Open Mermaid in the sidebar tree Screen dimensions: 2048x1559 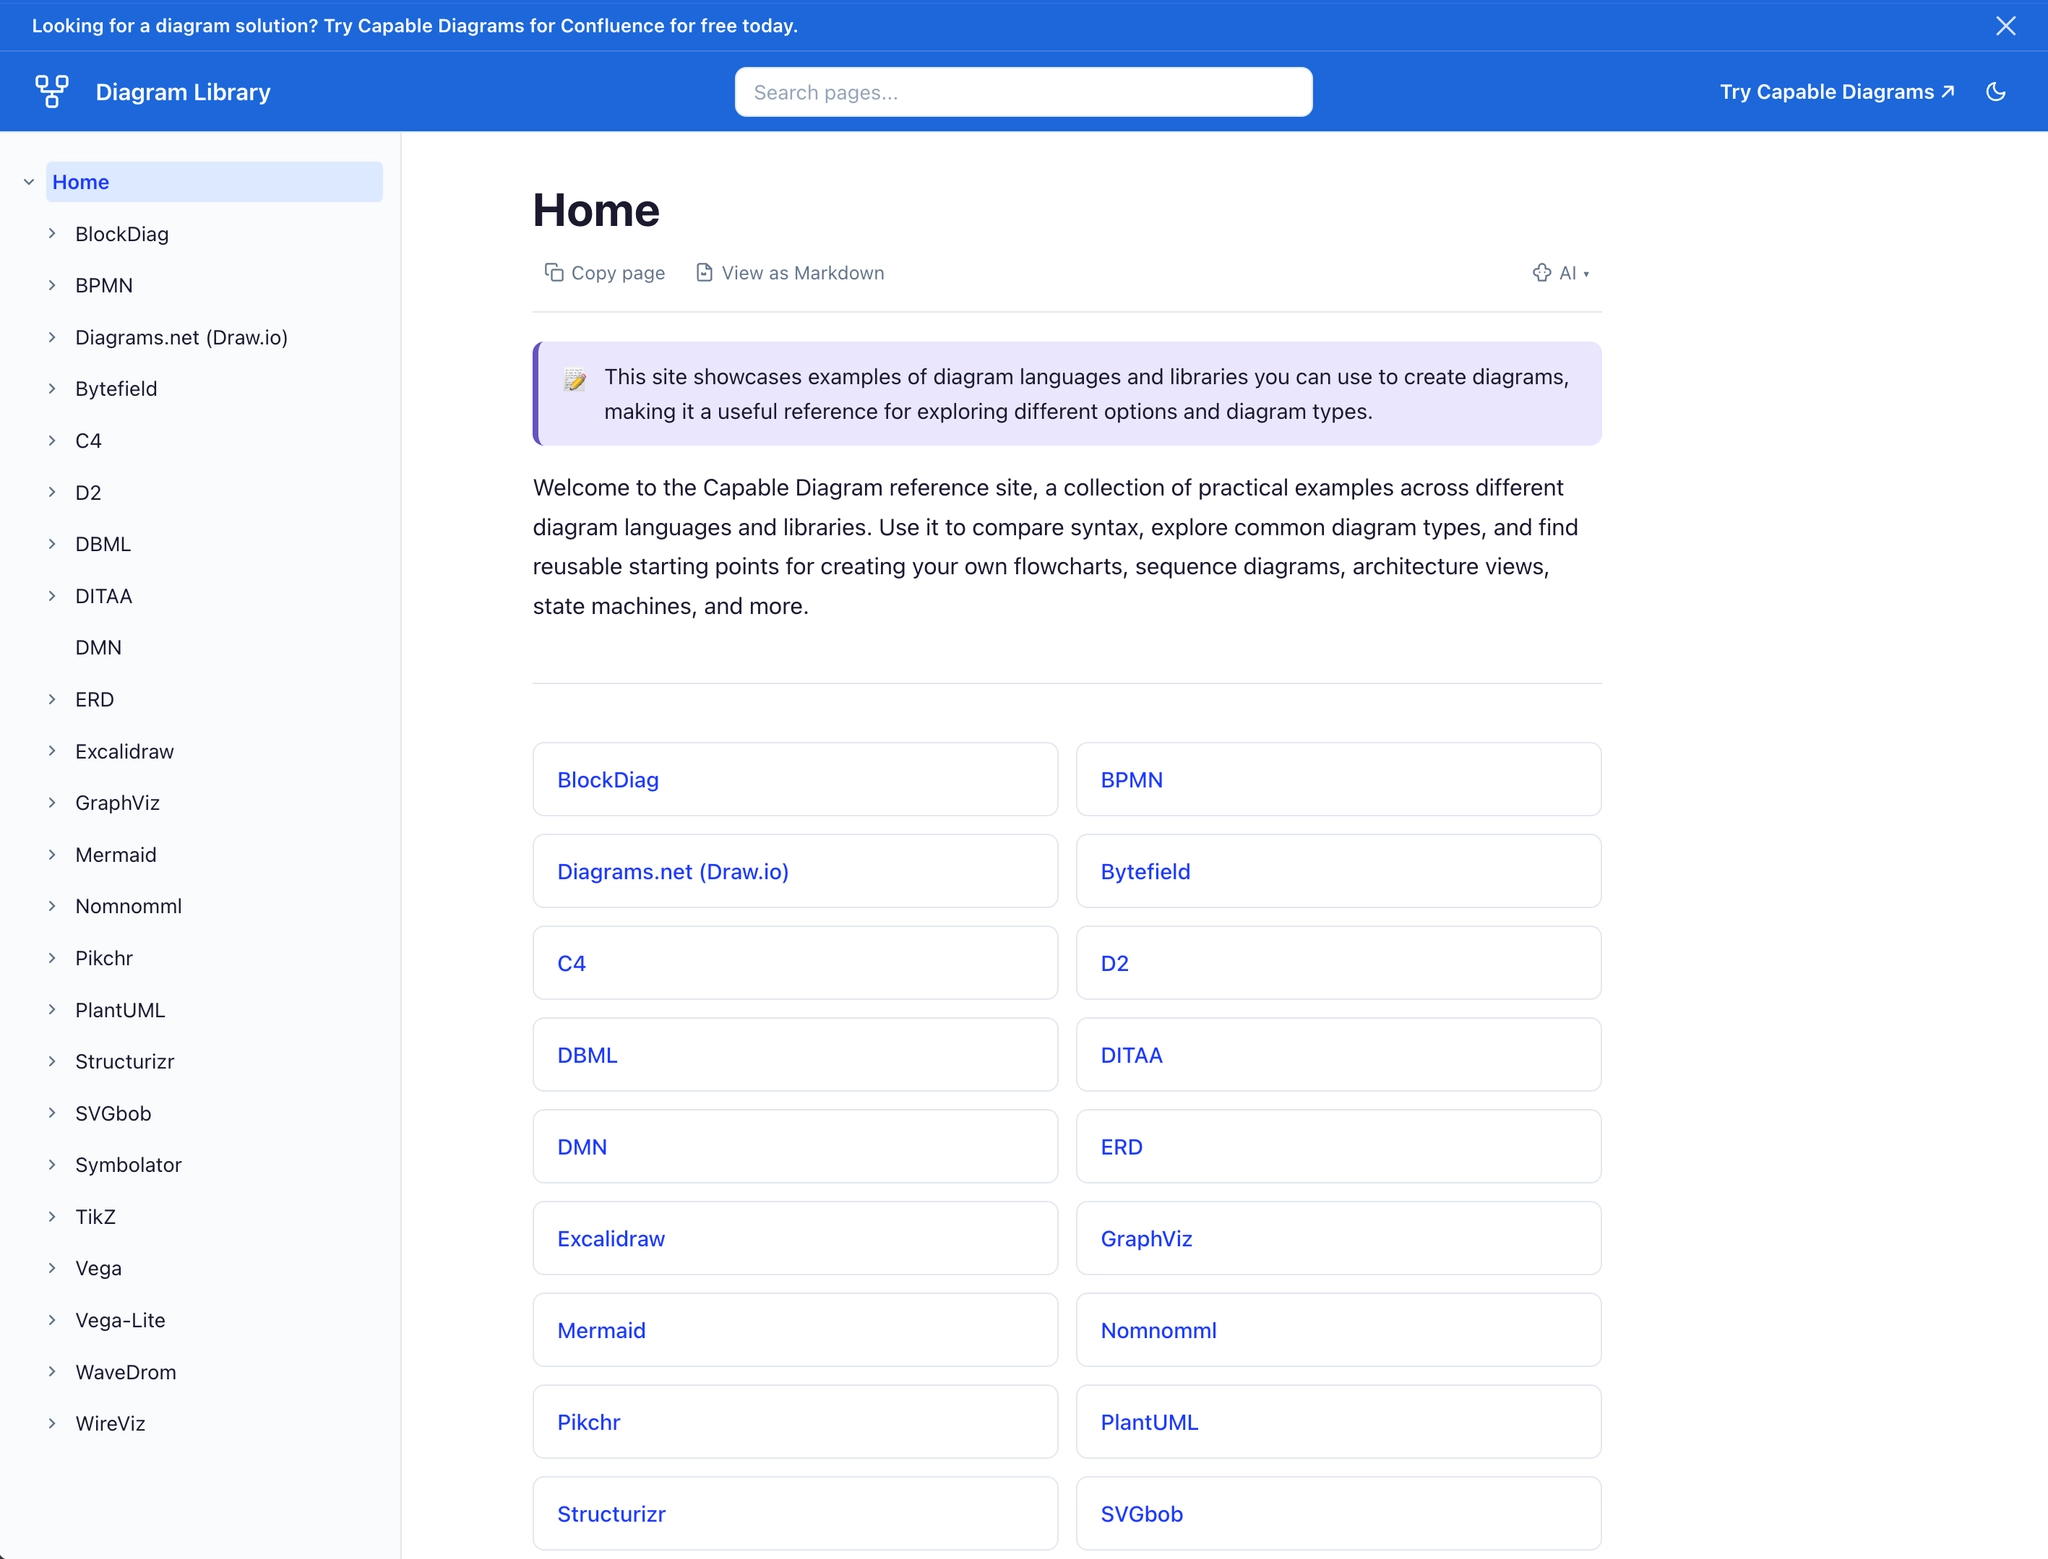coord(116,855)
